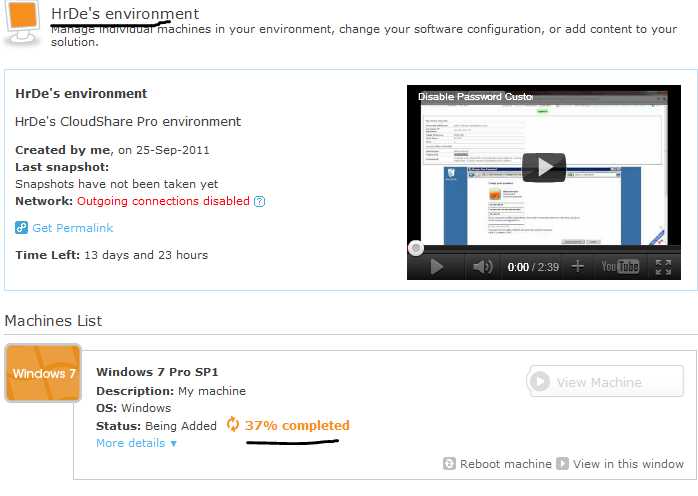698x496 pixels.
Task: Click Created by me on 25-Sep-2011 text
Action: coord(112,150)
